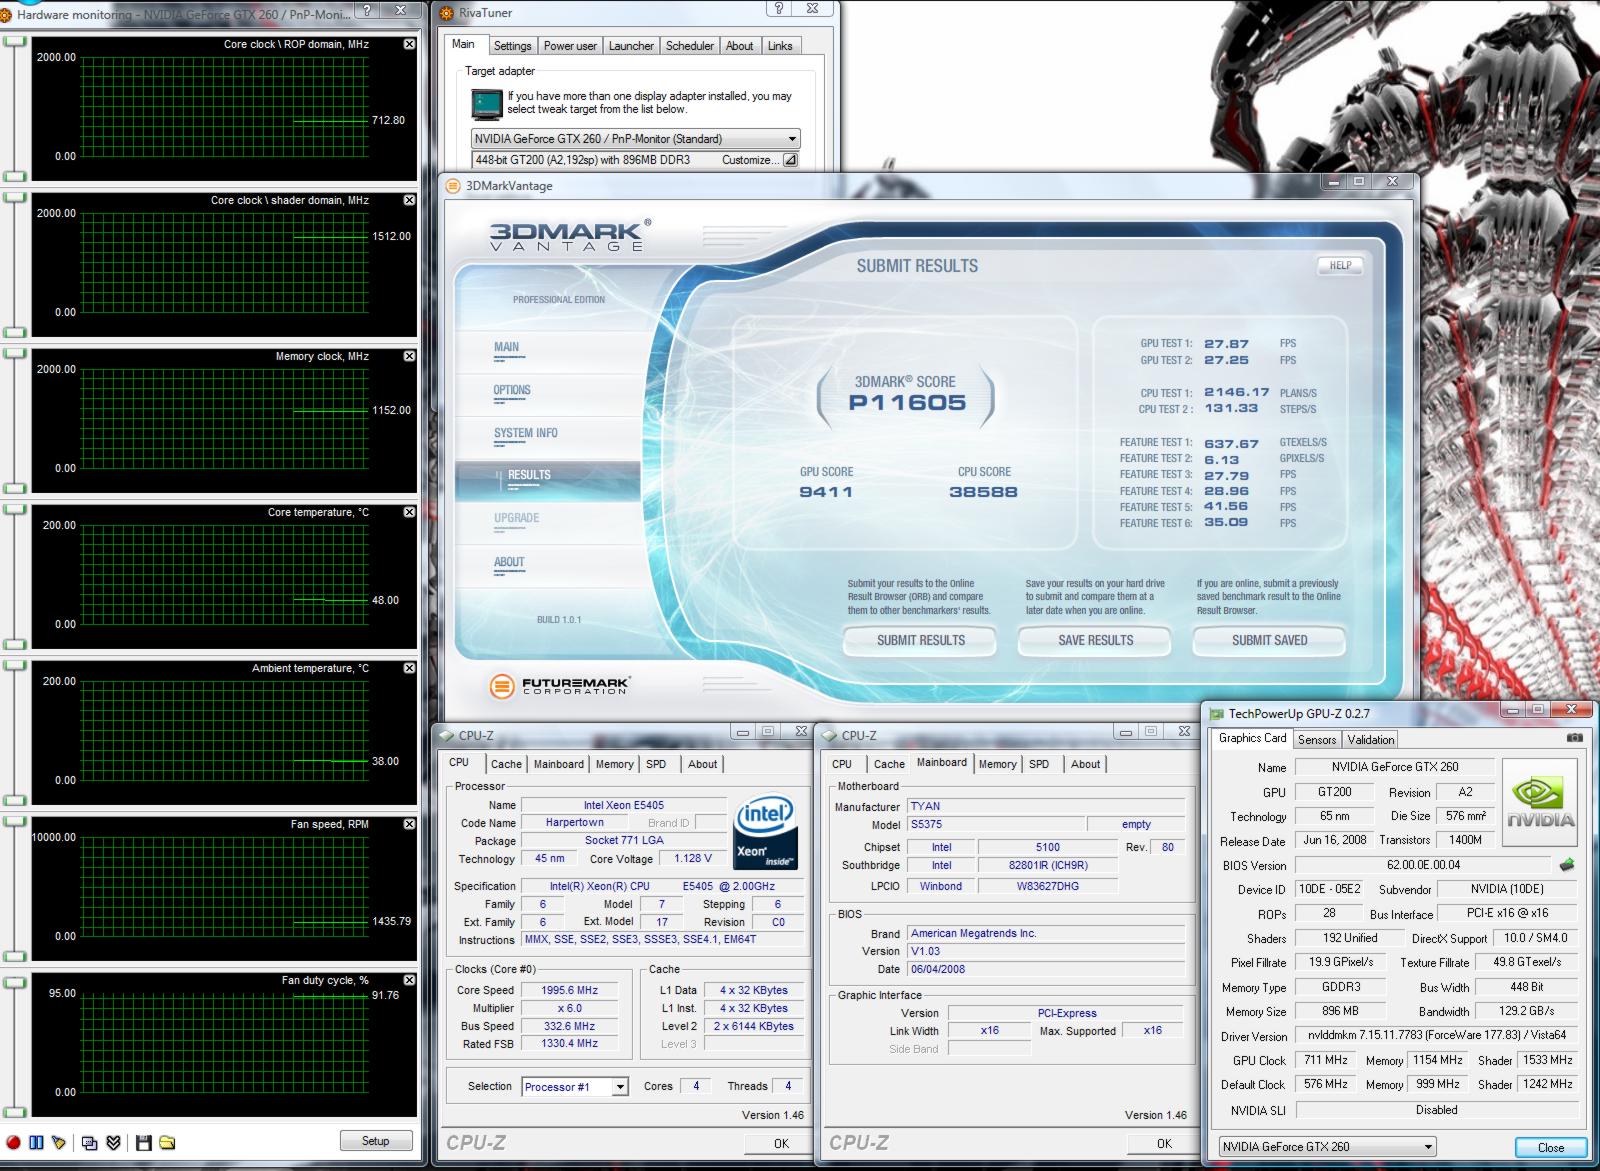Click the GPU-Z BIOS Version field
This screenshot has height=1171, width=1600.
point(1425,865)
